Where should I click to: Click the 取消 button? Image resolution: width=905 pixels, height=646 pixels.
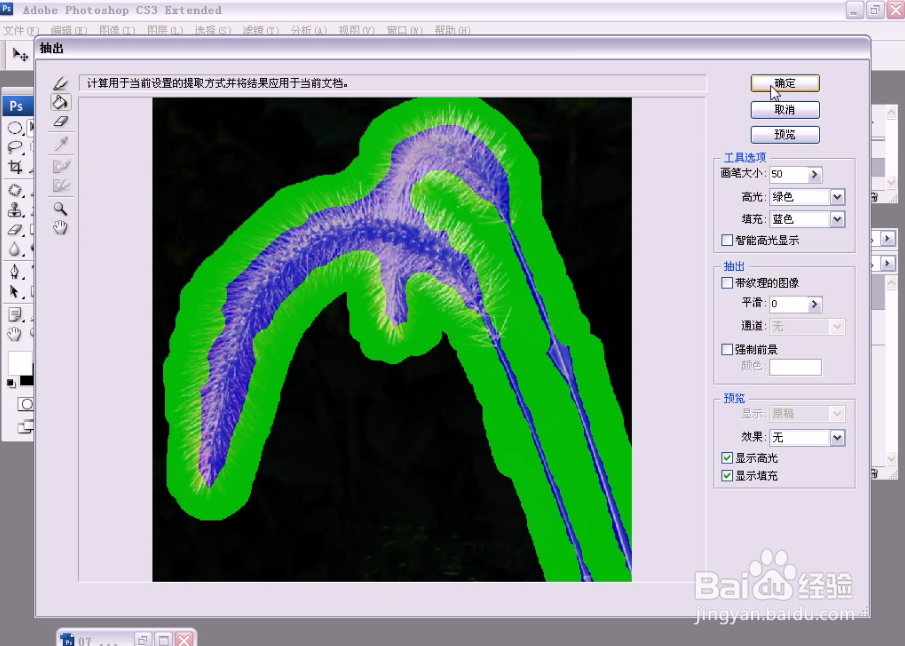pyautogui.click(x=785, y=110)
